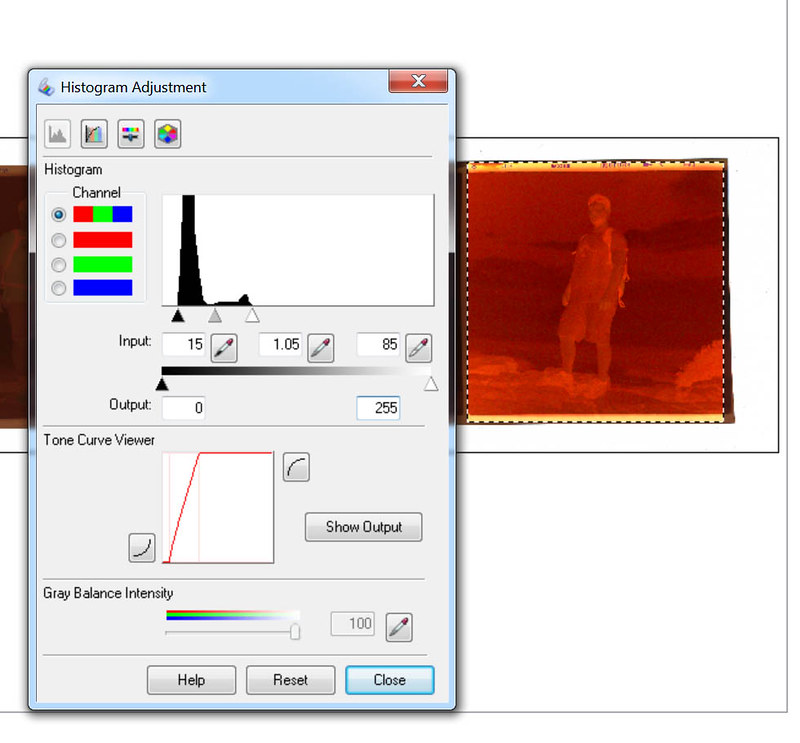Viewport: 800px width, 743px height.
Task: Select the Red channel radio button
Action: point(59,240)
